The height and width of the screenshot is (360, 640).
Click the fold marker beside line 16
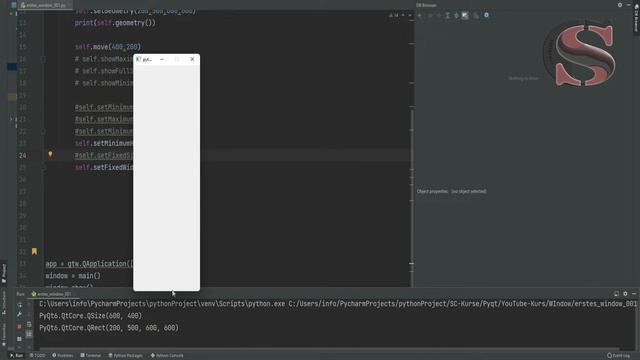(43, 59)
